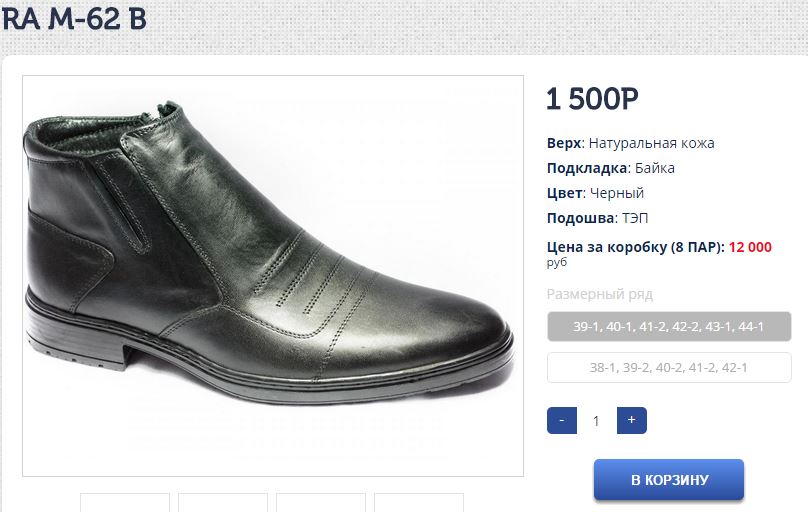Screen dimensions: 808x512
Task: Select size set starting with 39-1
Action: [x=669, y=326]
